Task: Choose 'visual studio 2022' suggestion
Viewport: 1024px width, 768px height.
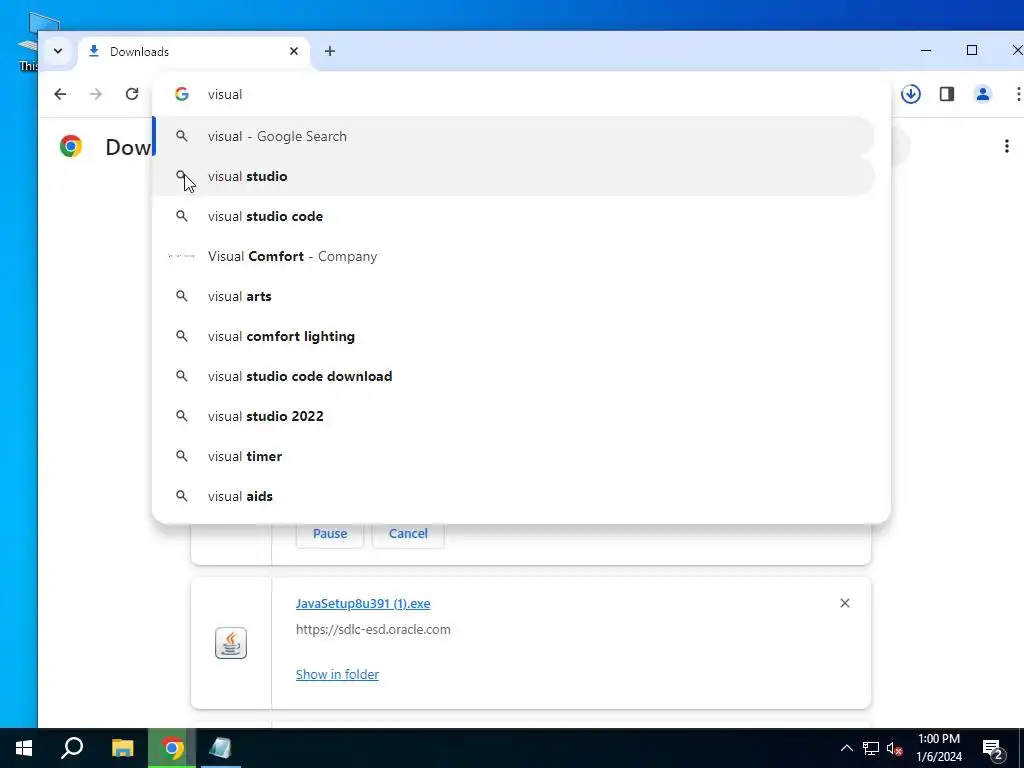Action: coord(513,416)
